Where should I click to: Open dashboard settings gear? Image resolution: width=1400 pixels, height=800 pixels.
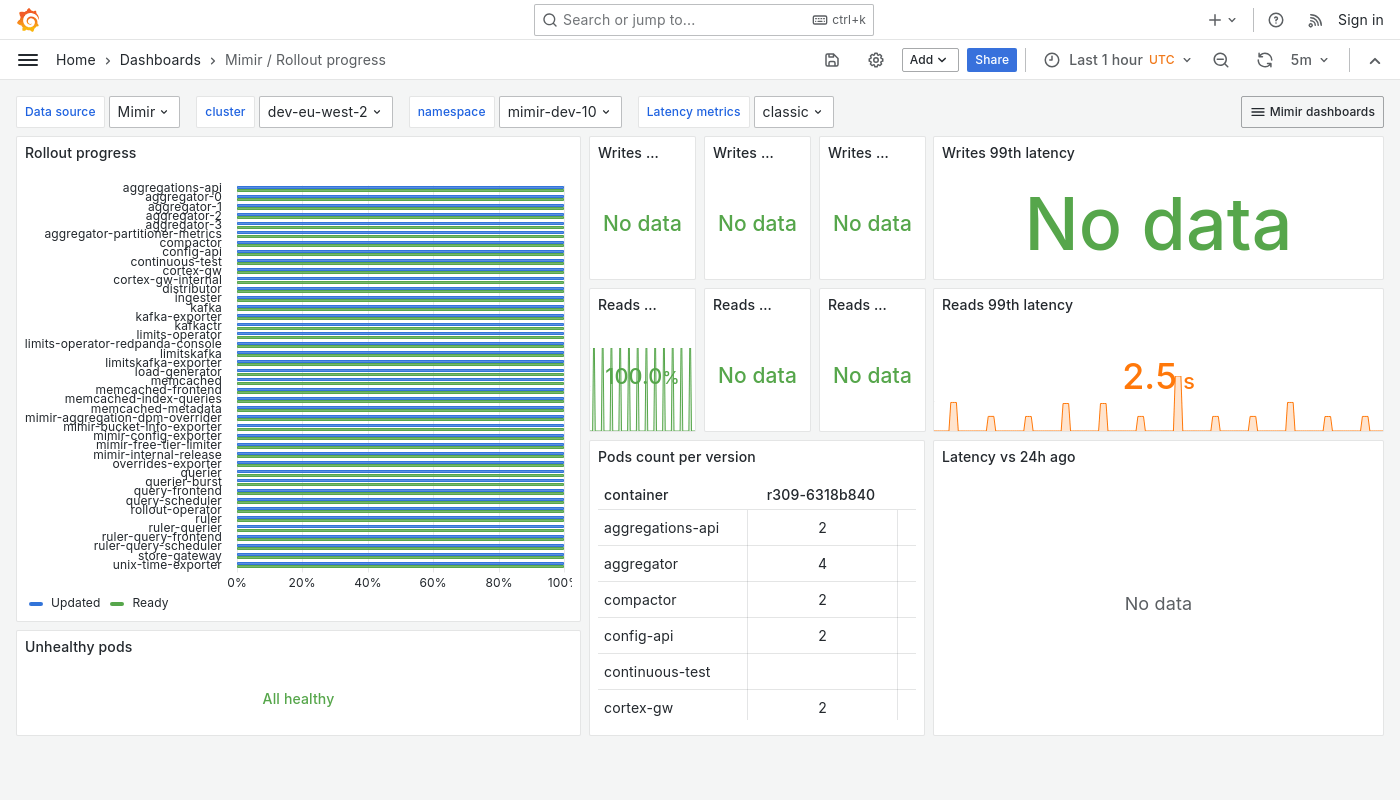(x=876, y=60)
